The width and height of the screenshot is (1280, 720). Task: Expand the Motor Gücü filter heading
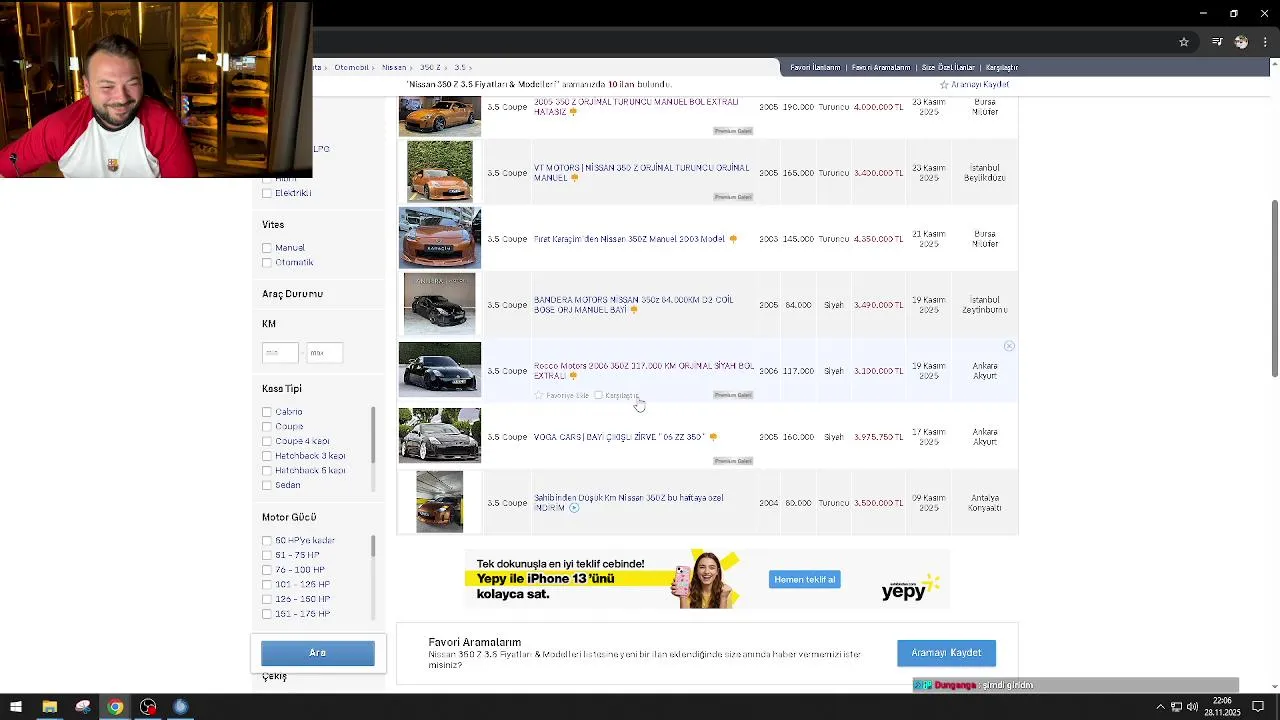[x=289, y=517]
